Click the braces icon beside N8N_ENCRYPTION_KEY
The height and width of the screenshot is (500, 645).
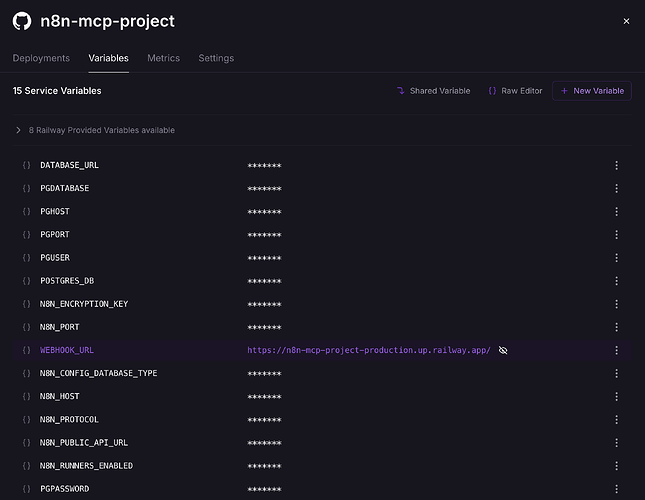(x=26, y=304)
